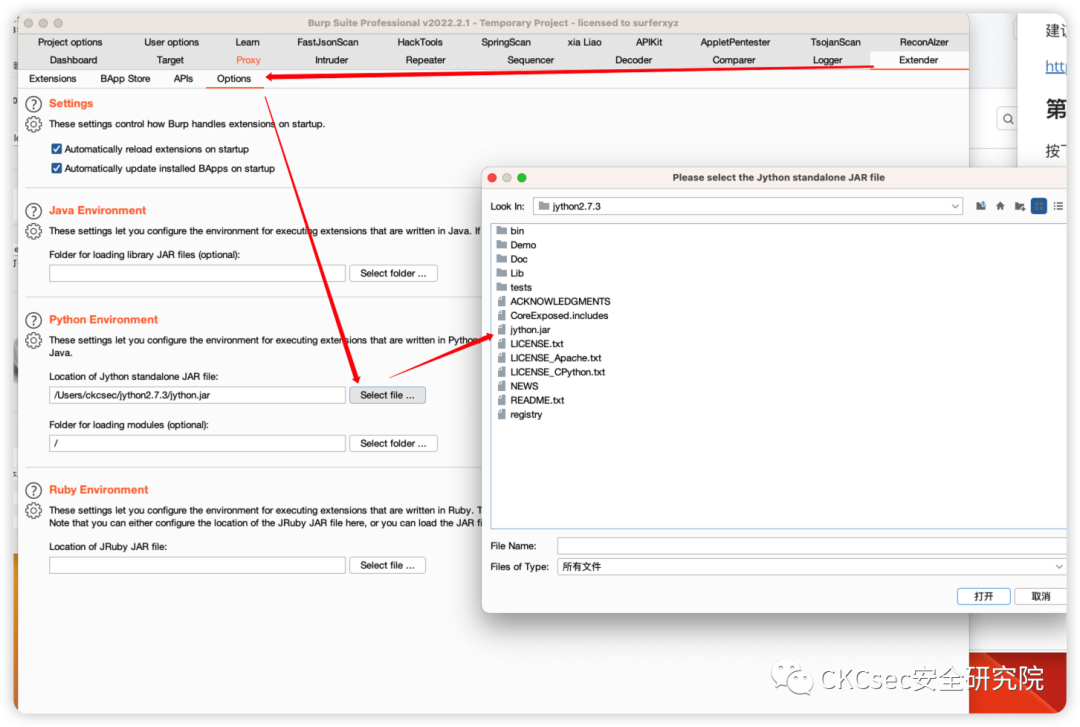
Task: Toggle Automatically reload extensions on startup
Action: coord(57,149)
